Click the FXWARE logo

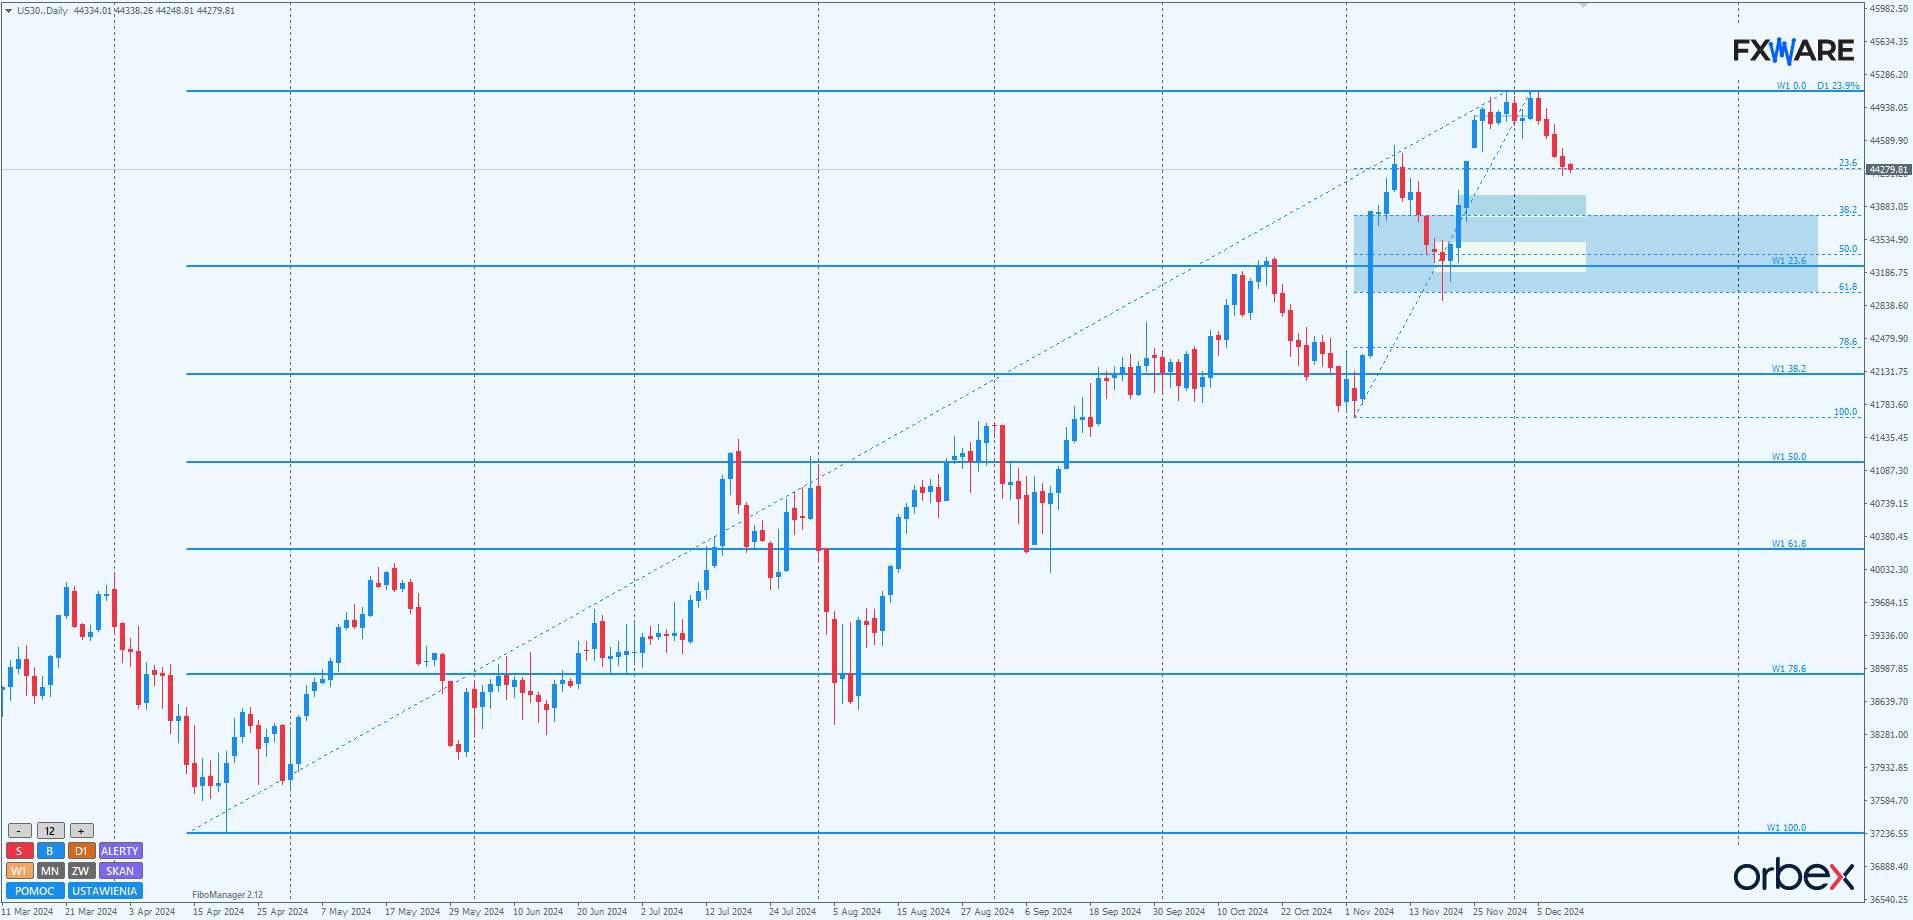tap(1793, 50)
